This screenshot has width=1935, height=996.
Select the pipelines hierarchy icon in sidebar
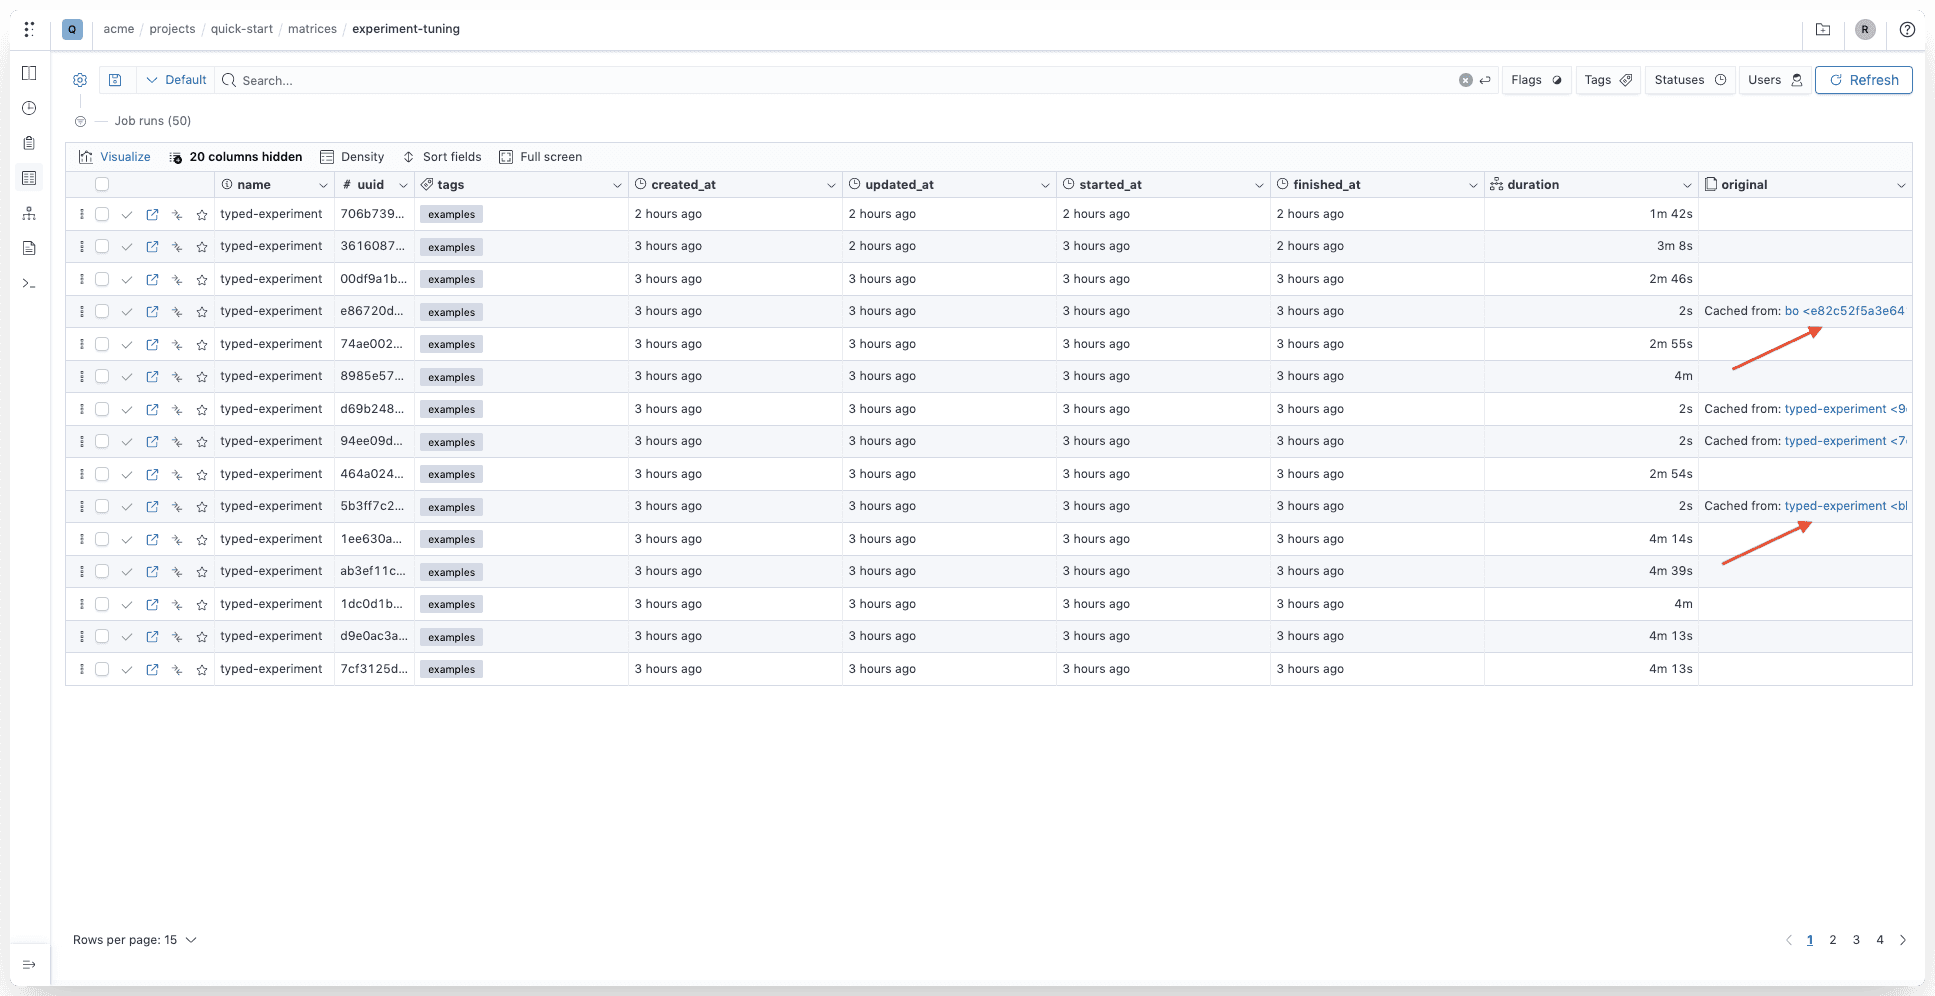[29, 213]
